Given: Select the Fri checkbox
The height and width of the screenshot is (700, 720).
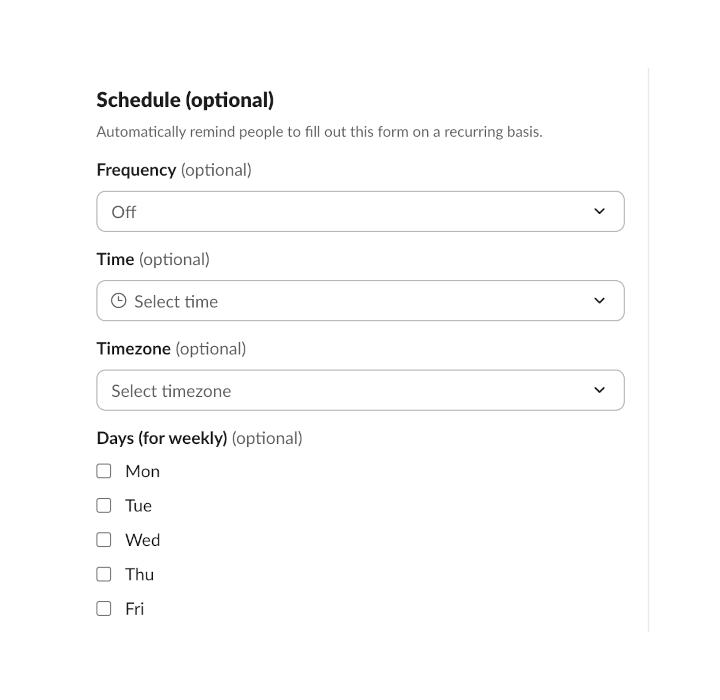Looking at the screenshot, I should tap(104, 608).
